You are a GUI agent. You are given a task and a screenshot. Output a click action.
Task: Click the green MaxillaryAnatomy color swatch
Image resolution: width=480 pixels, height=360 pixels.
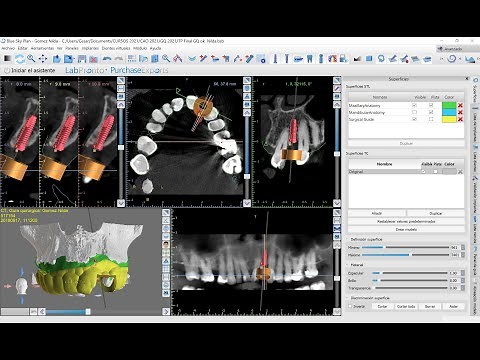[x=449, y=105]
